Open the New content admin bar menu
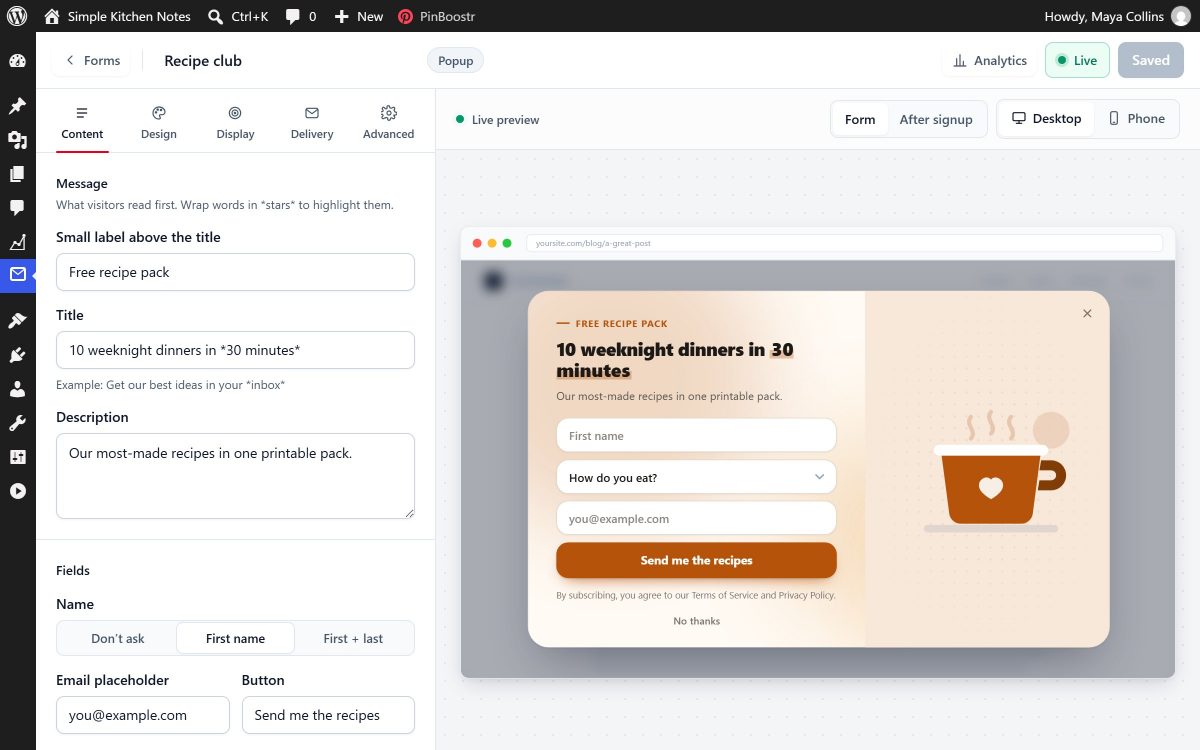This screenshot has width=1200, height=750. click(358, 16)
